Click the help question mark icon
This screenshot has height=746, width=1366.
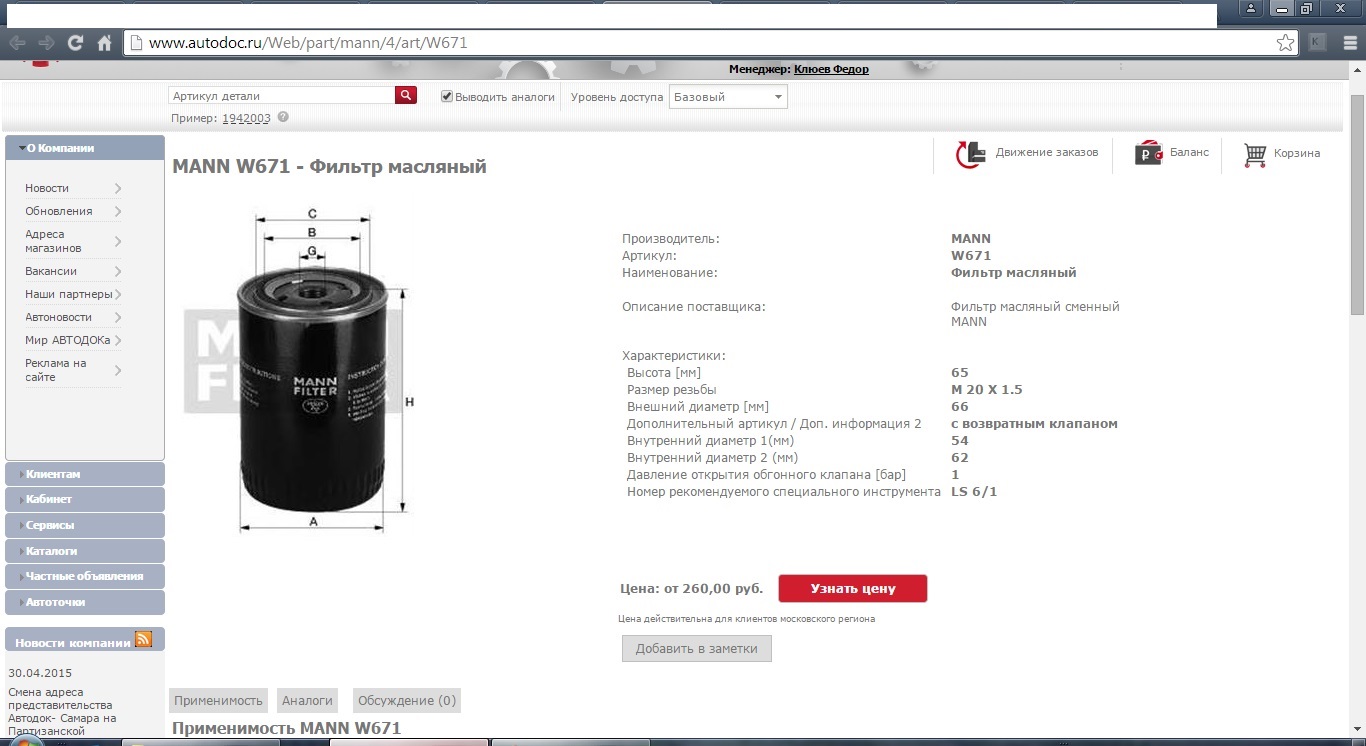tap(283, 117)
